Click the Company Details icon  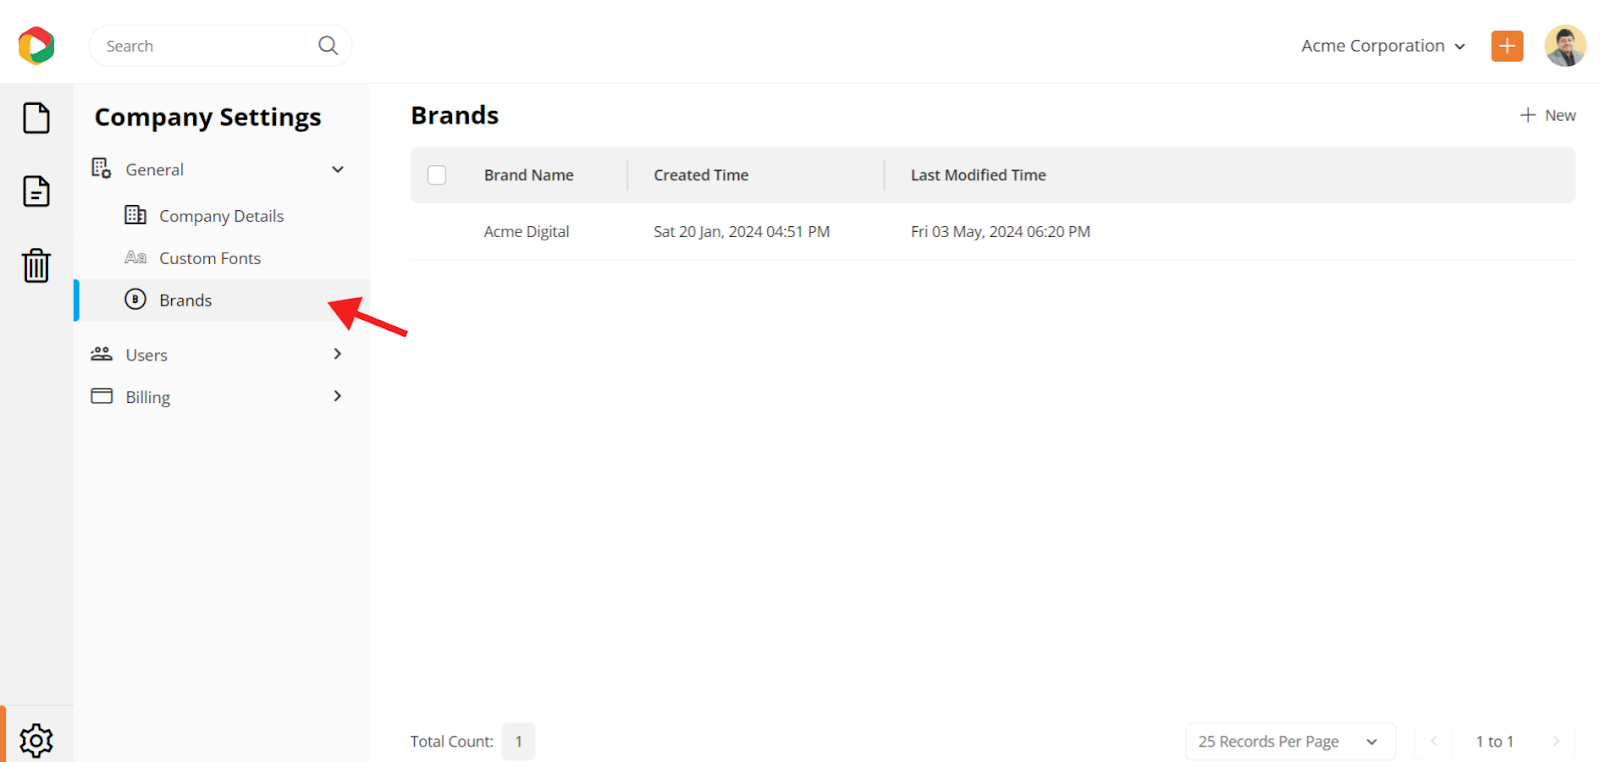coord(136,215)
